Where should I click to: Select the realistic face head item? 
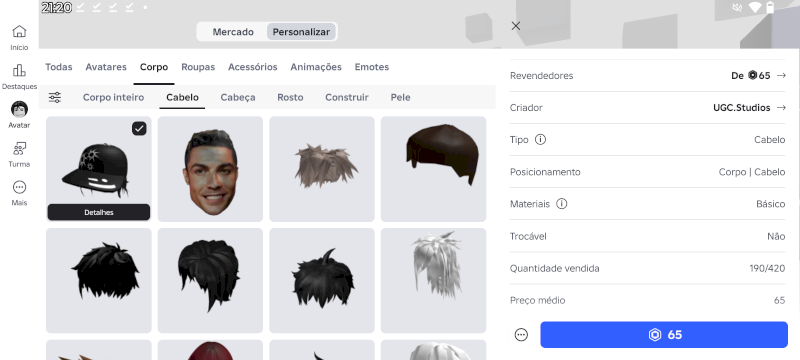click(210, 169)
